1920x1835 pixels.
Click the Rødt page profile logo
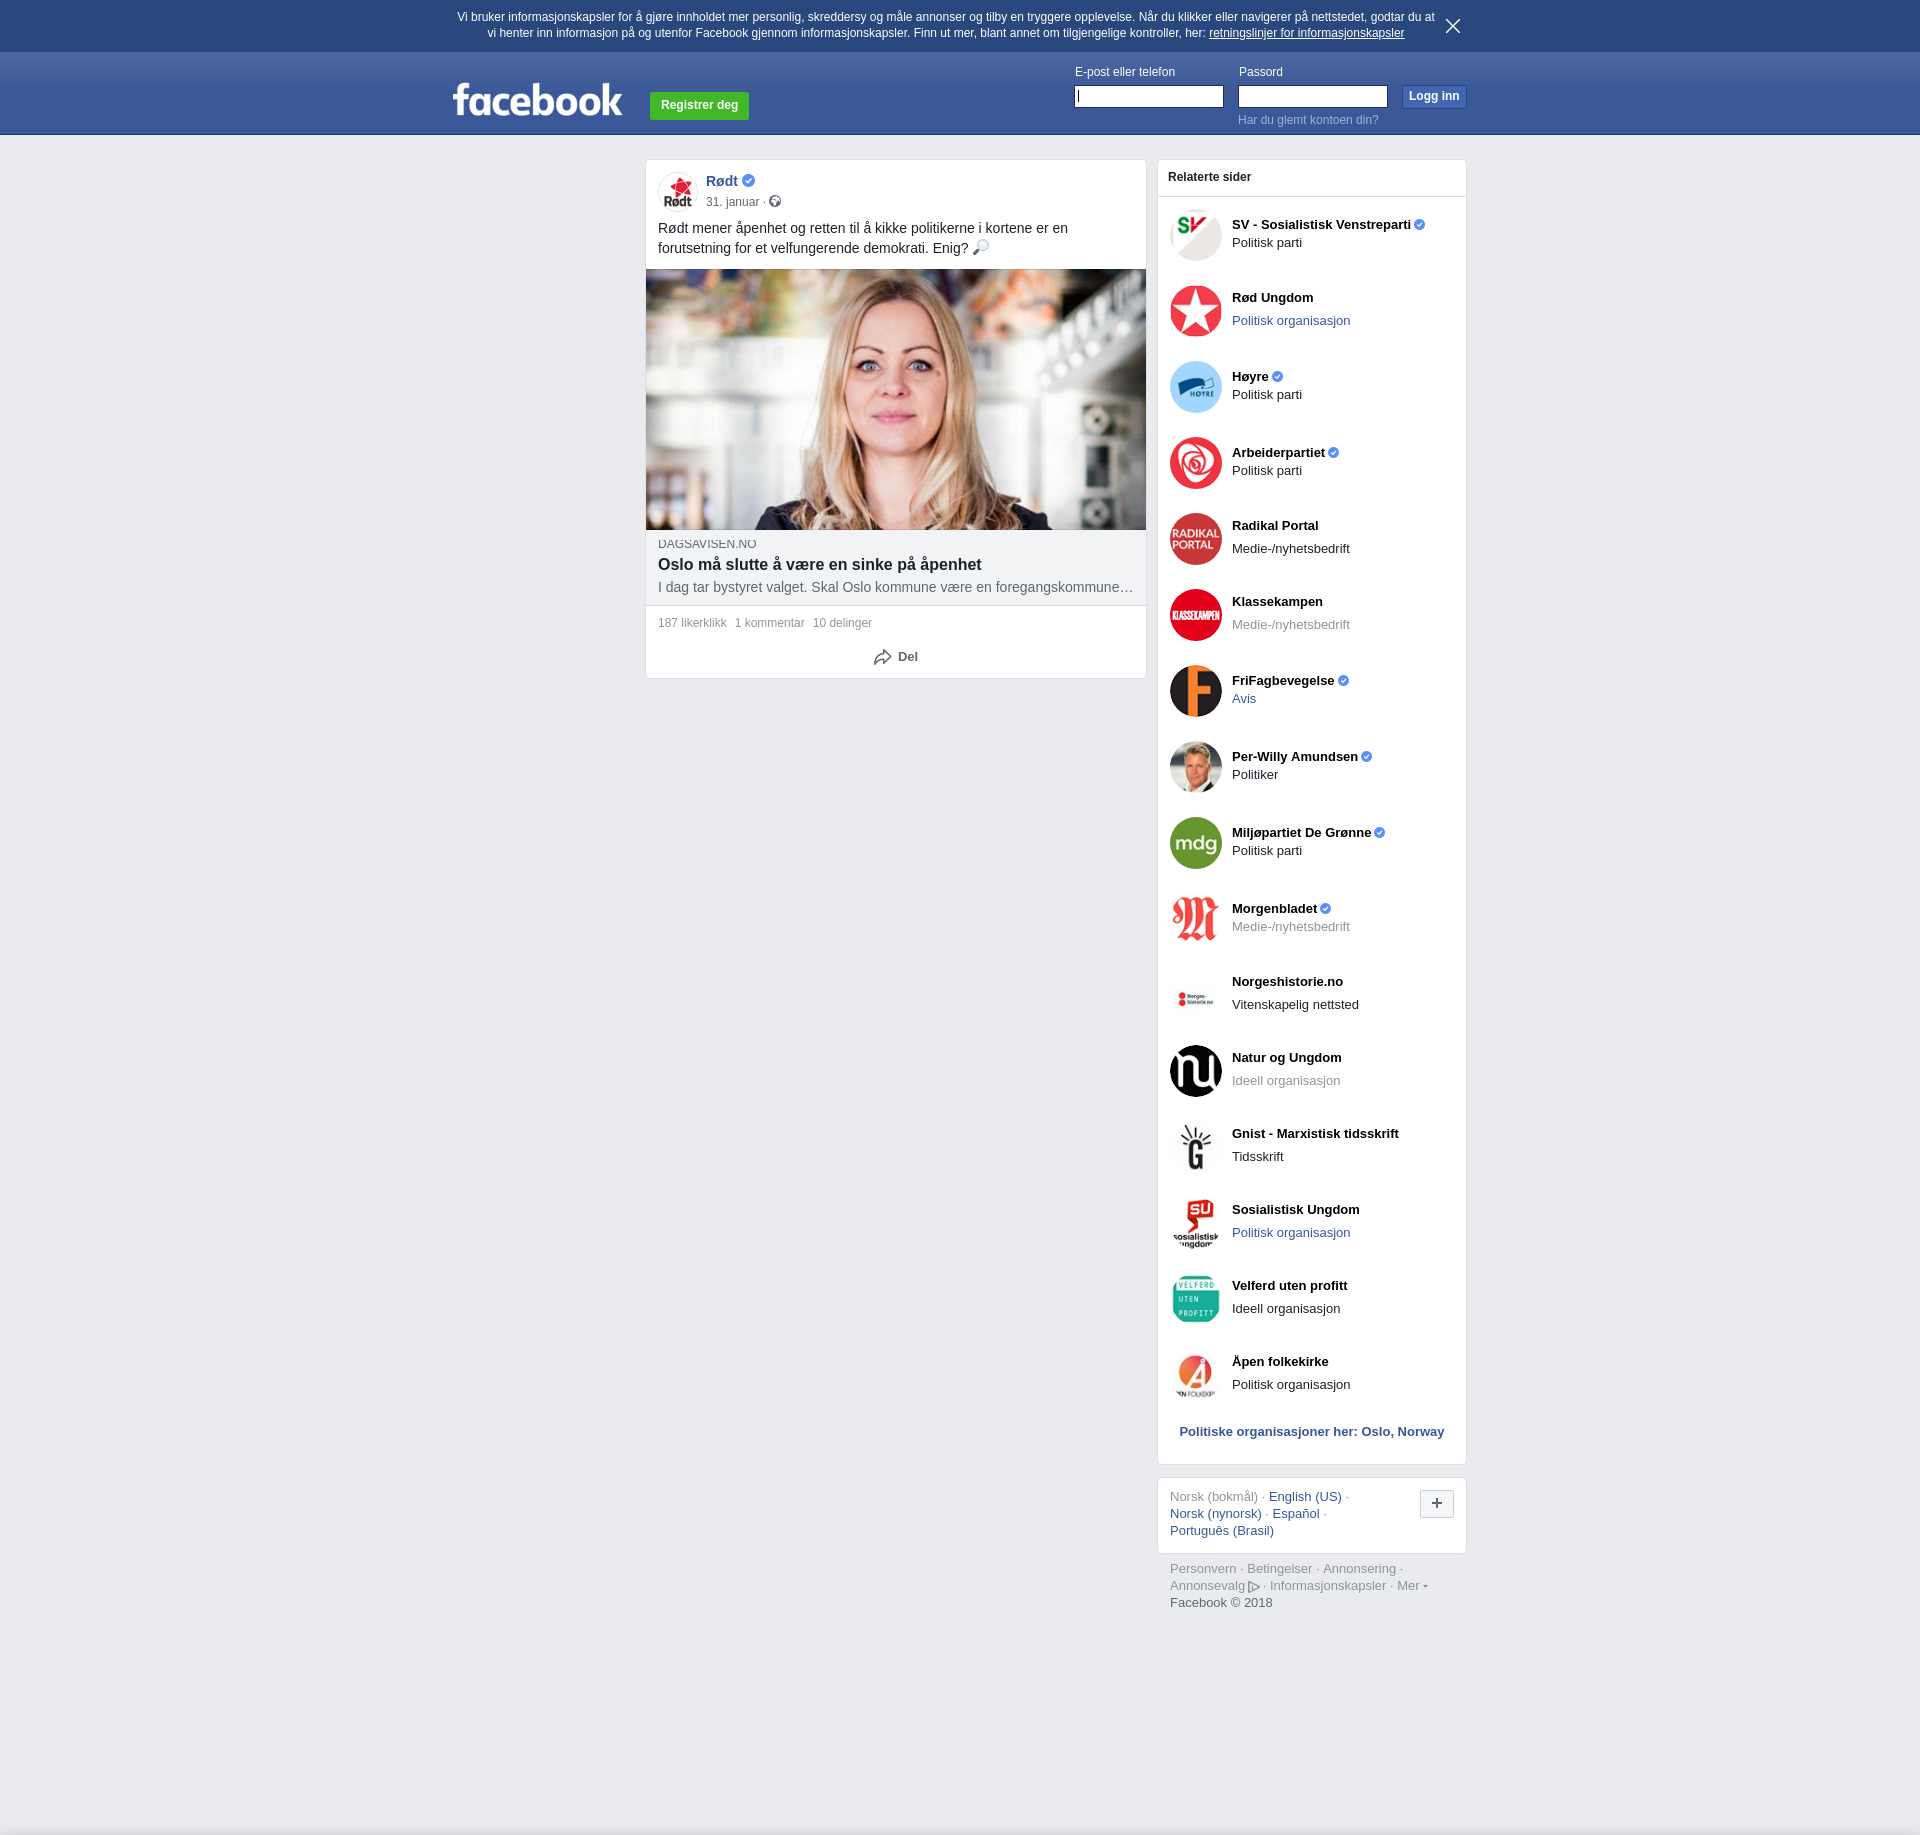click(678, 191)
